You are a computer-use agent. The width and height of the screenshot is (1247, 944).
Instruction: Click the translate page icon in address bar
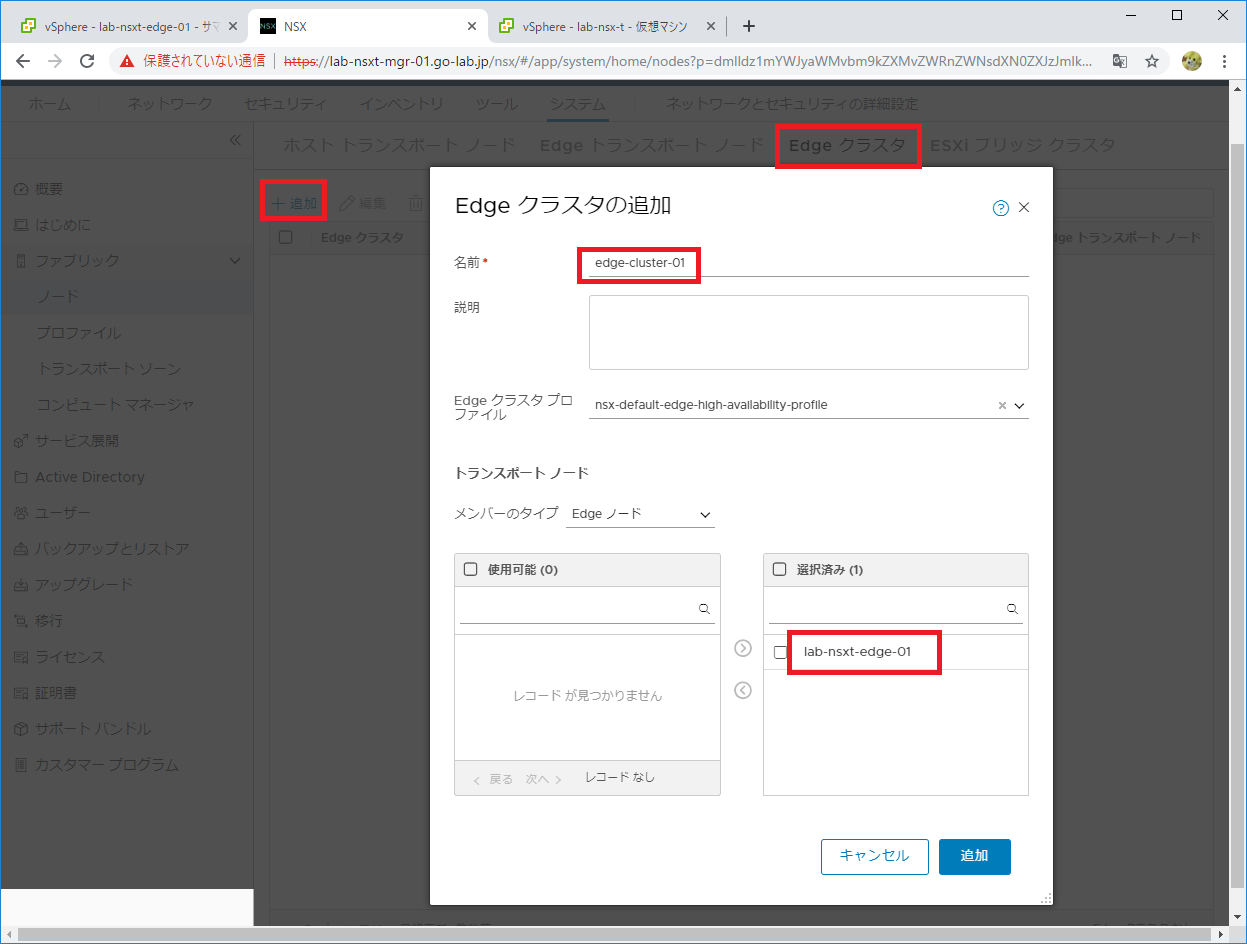click(x=1121, y=61)
